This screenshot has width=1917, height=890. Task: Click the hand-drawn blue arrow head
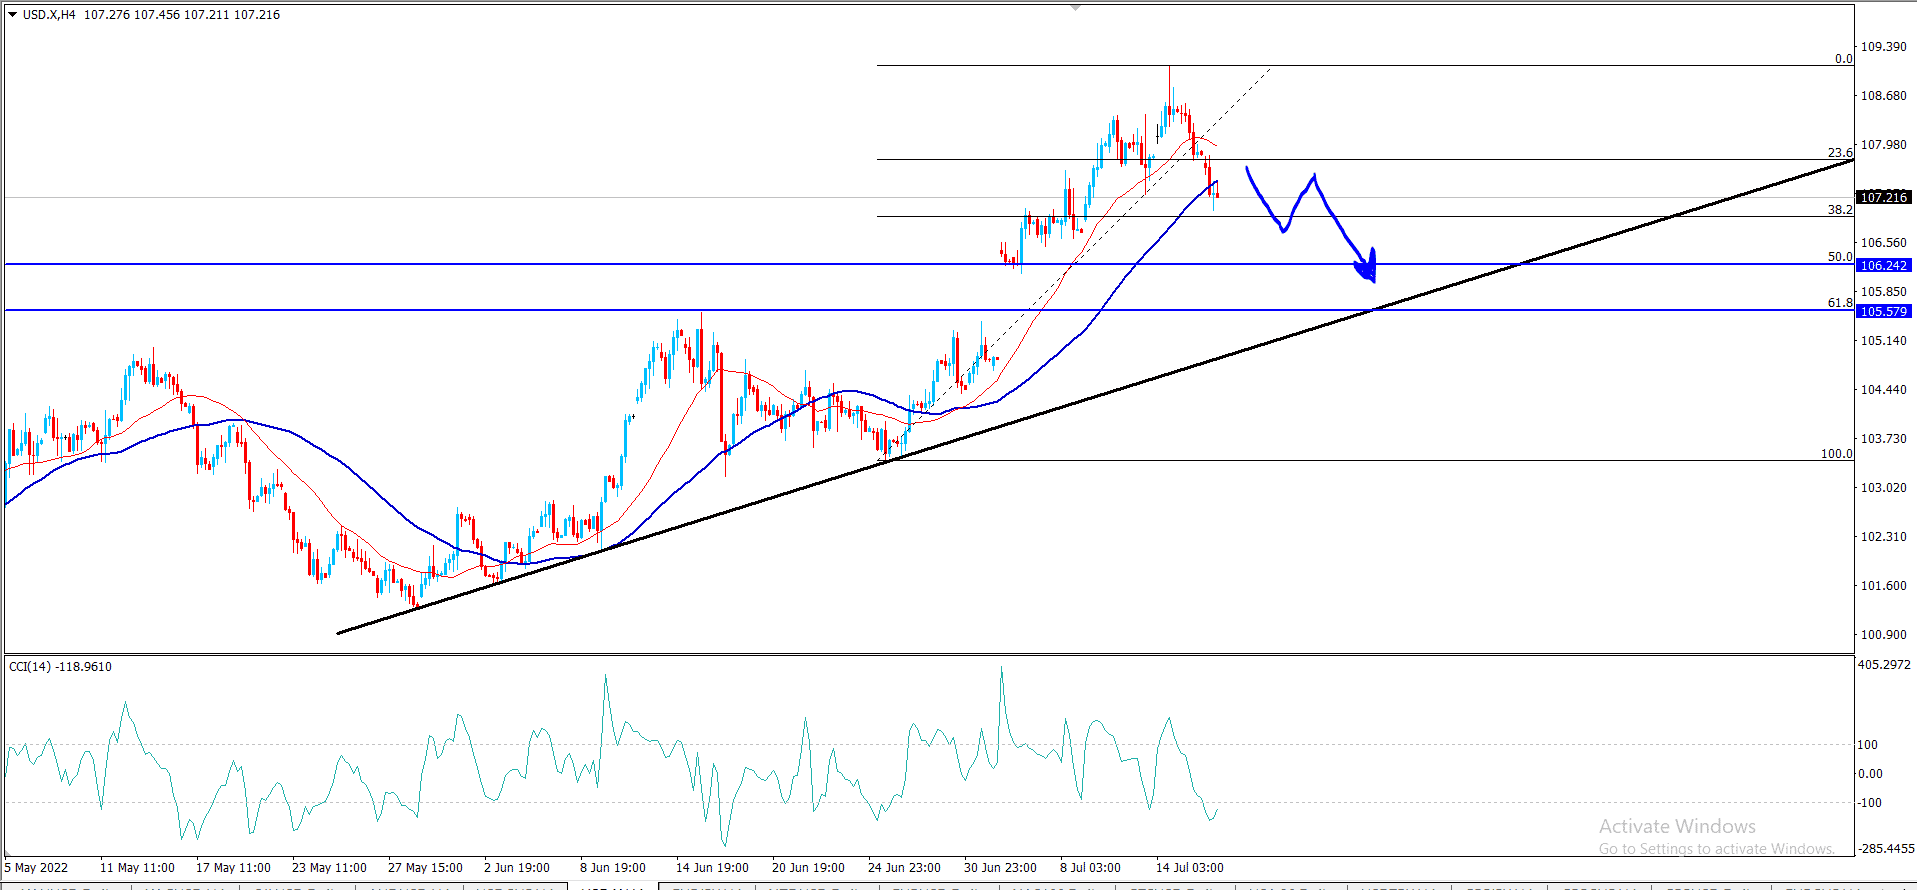pos(1368,268)
